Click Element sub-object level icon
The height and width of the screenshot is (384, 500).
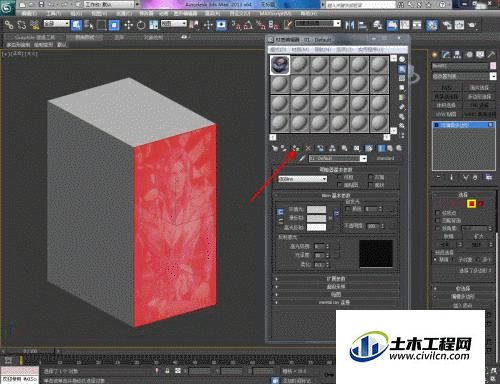481,203
